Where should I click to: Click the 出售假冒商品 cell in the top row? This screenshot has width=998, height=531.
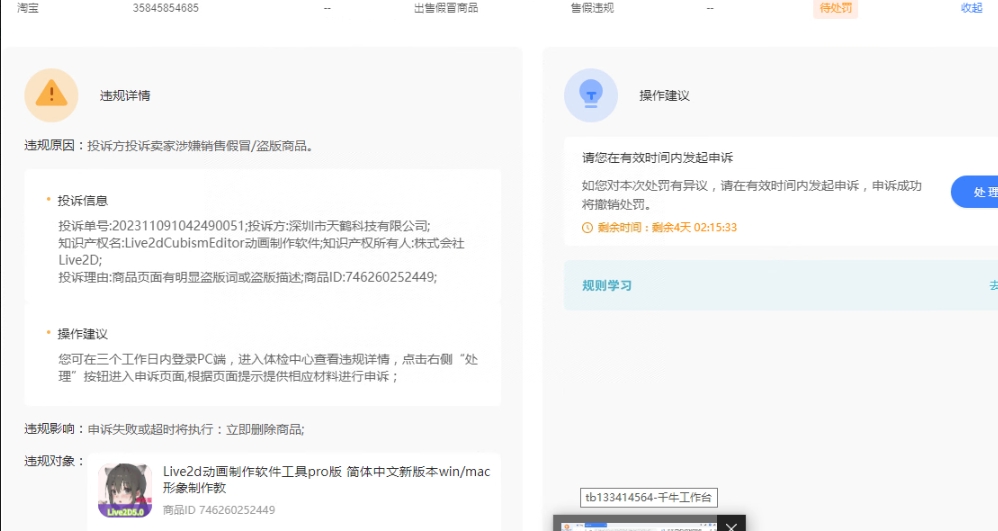pos(446,8)
